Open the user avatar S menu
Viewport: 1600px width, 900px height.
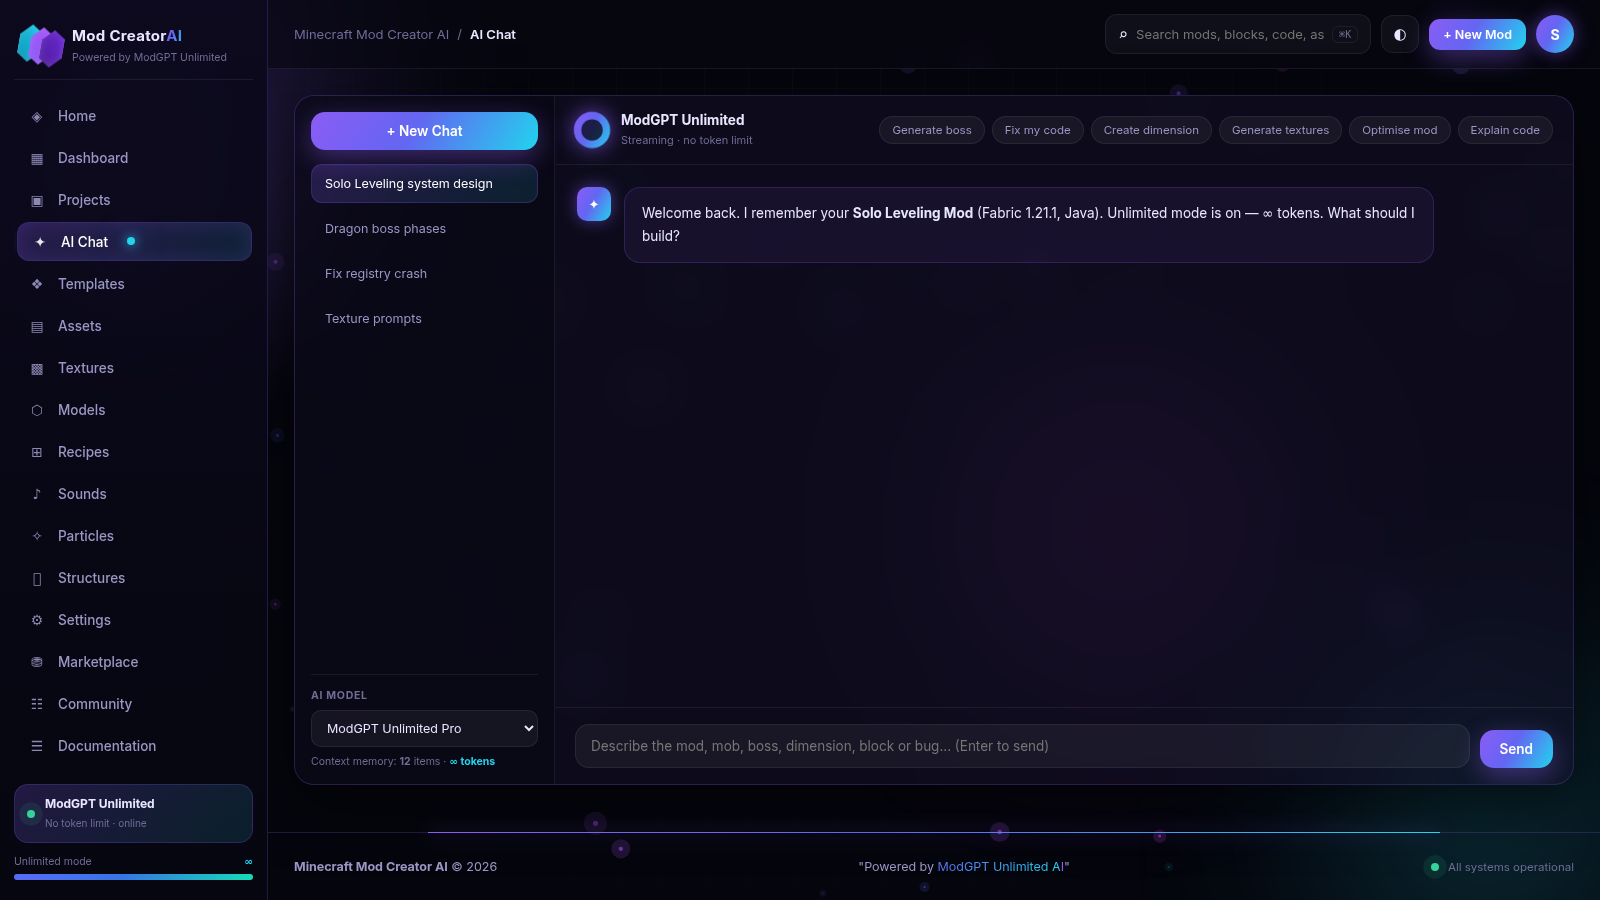click(1555, 34)
